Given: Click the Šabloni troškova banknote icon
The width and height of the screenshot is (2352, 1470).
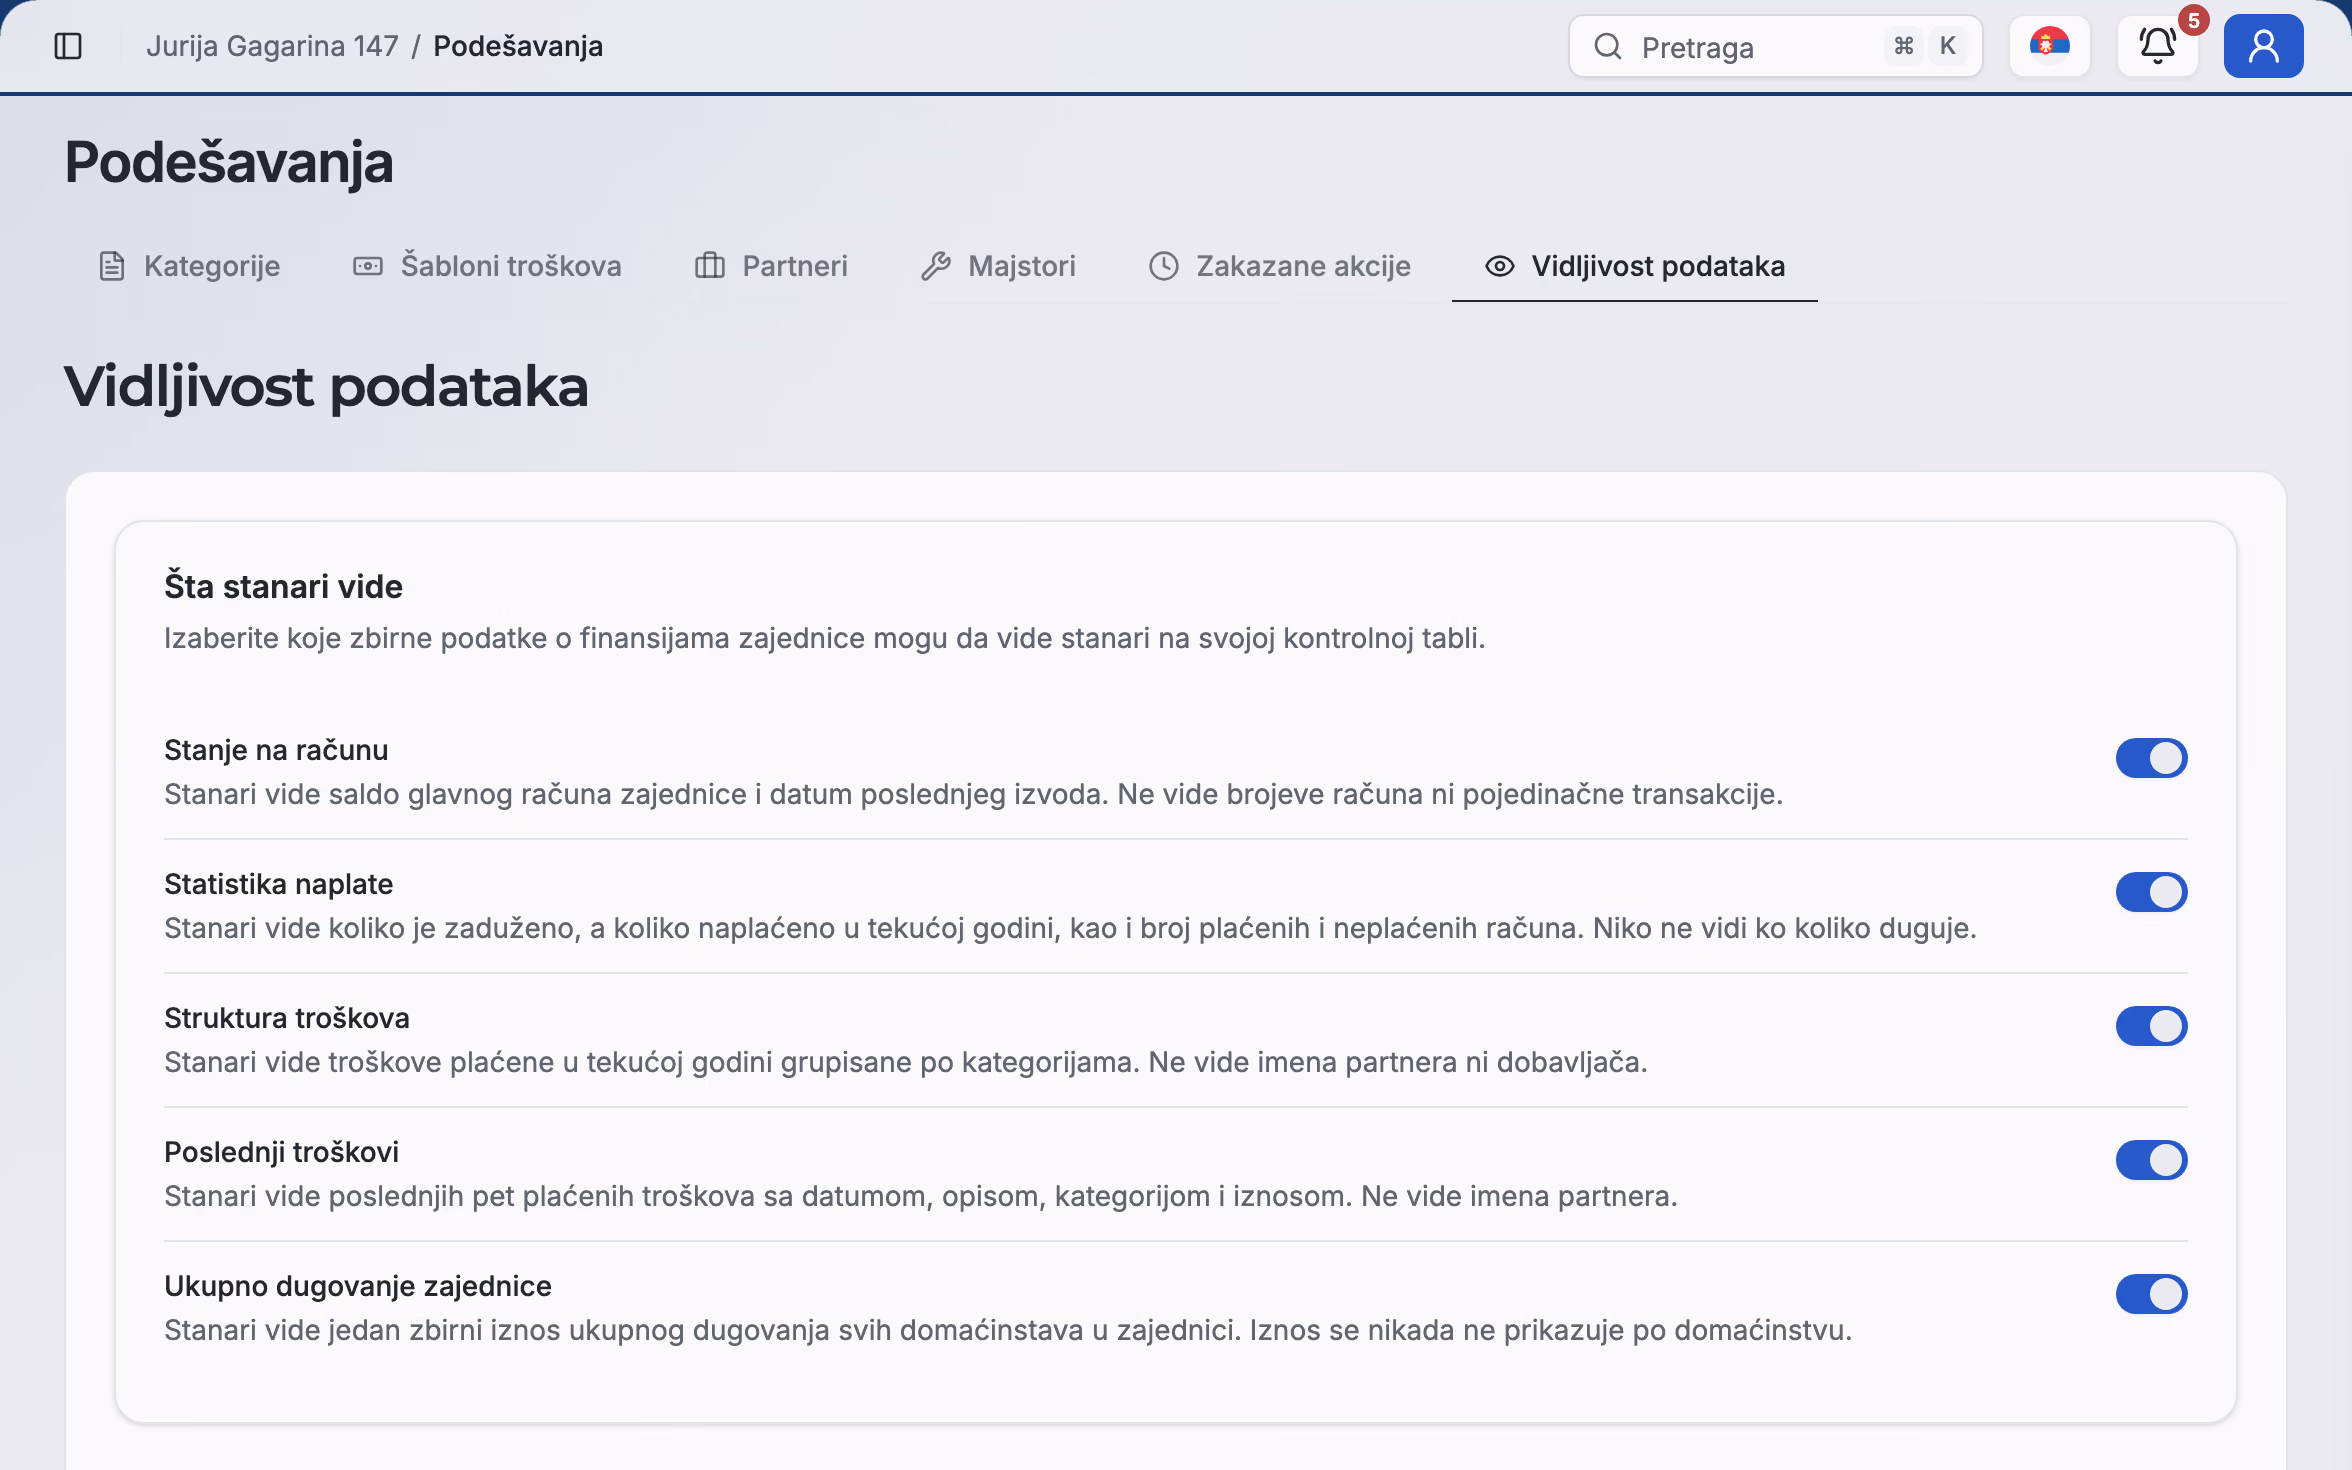Looking at the screenshot, I should point(368,266).
